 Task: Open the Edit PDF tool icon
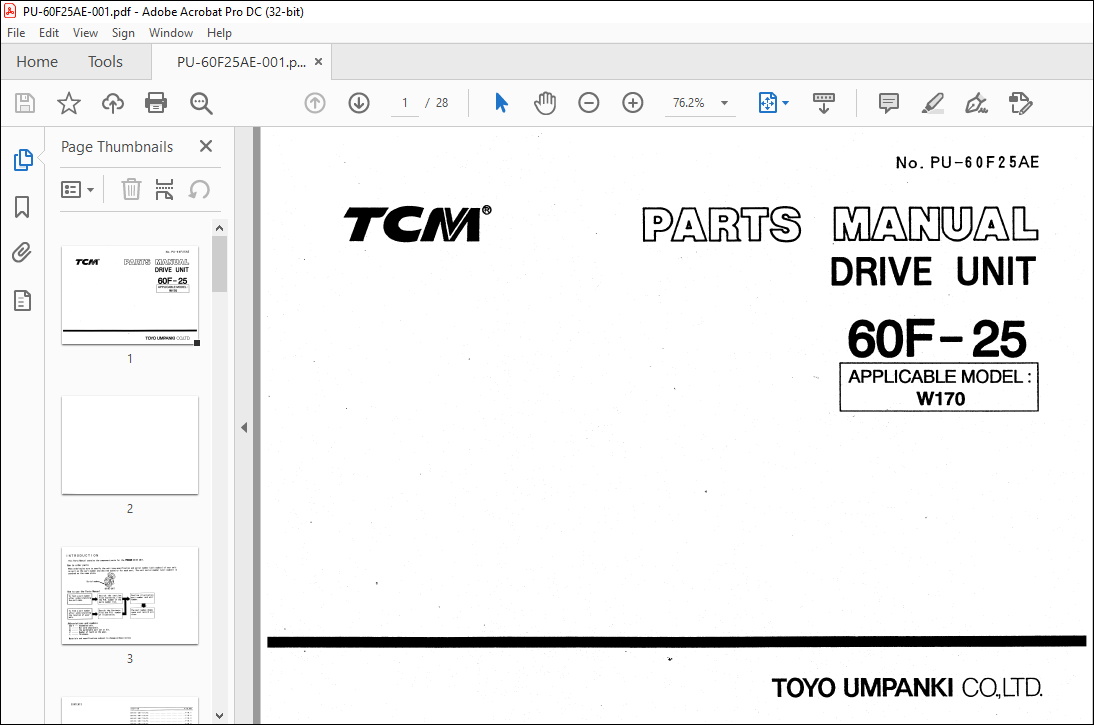point(1020,103)
